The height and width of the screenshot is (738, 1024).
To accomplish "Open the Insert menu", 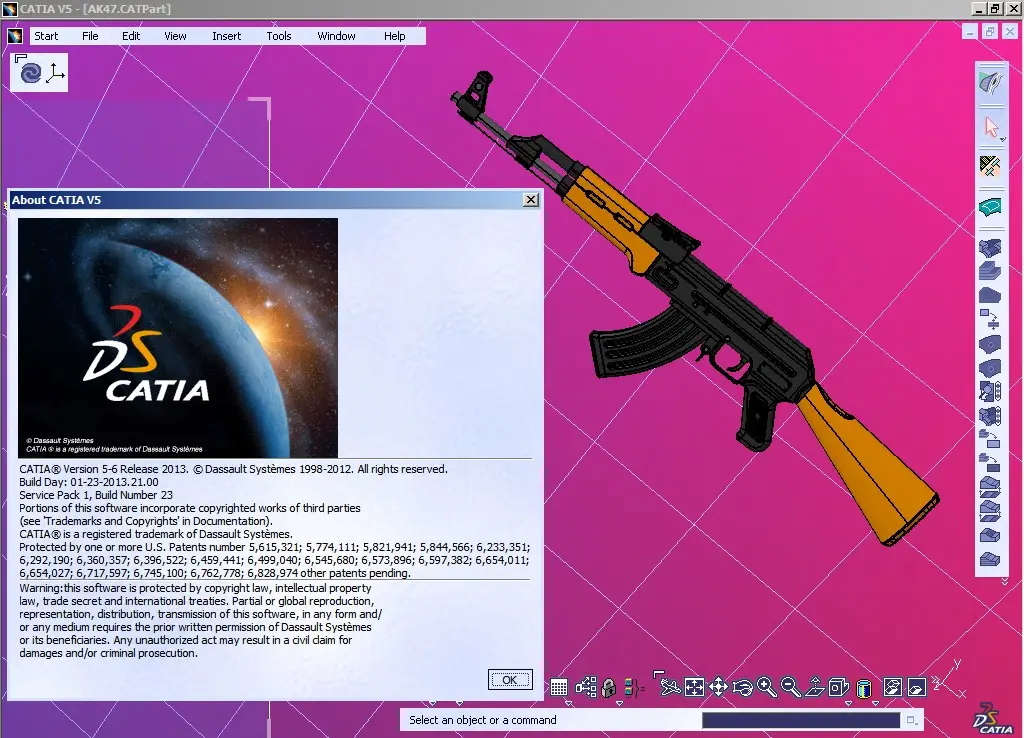I will [227, 36].
